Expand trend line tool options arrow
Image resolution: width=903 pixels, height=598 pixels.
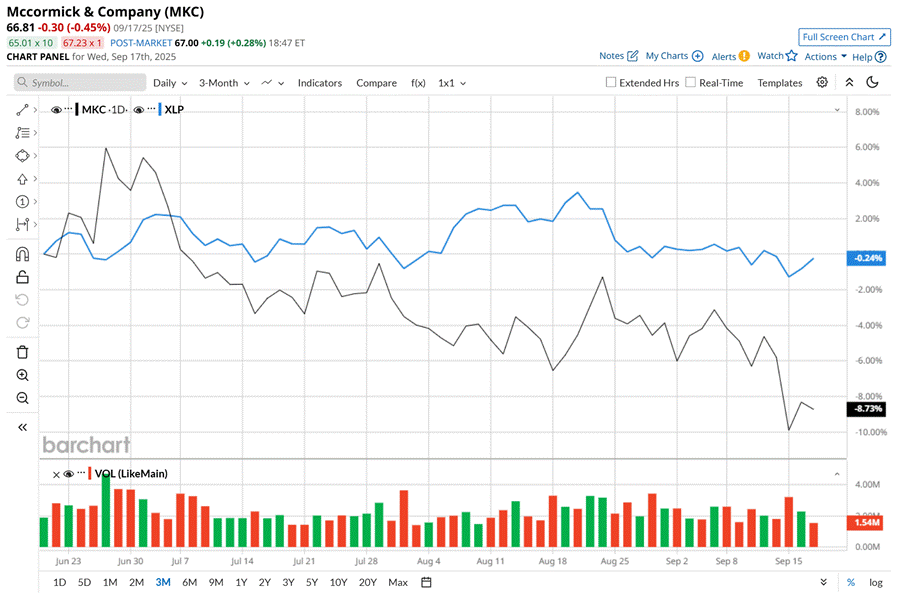35,110
